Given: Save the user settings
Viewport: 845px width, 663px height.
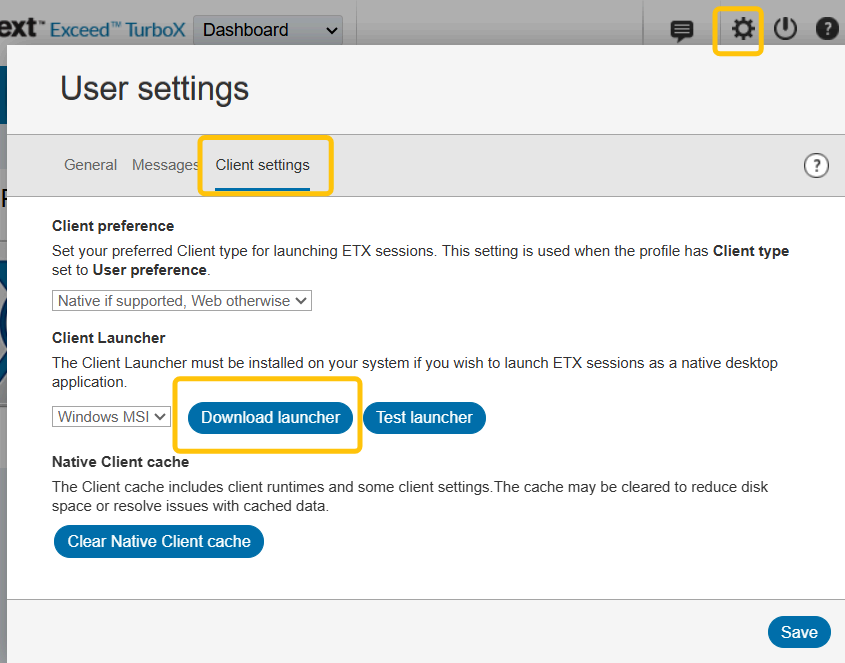Looking at the screenshot, I should (x=799, y=632).
